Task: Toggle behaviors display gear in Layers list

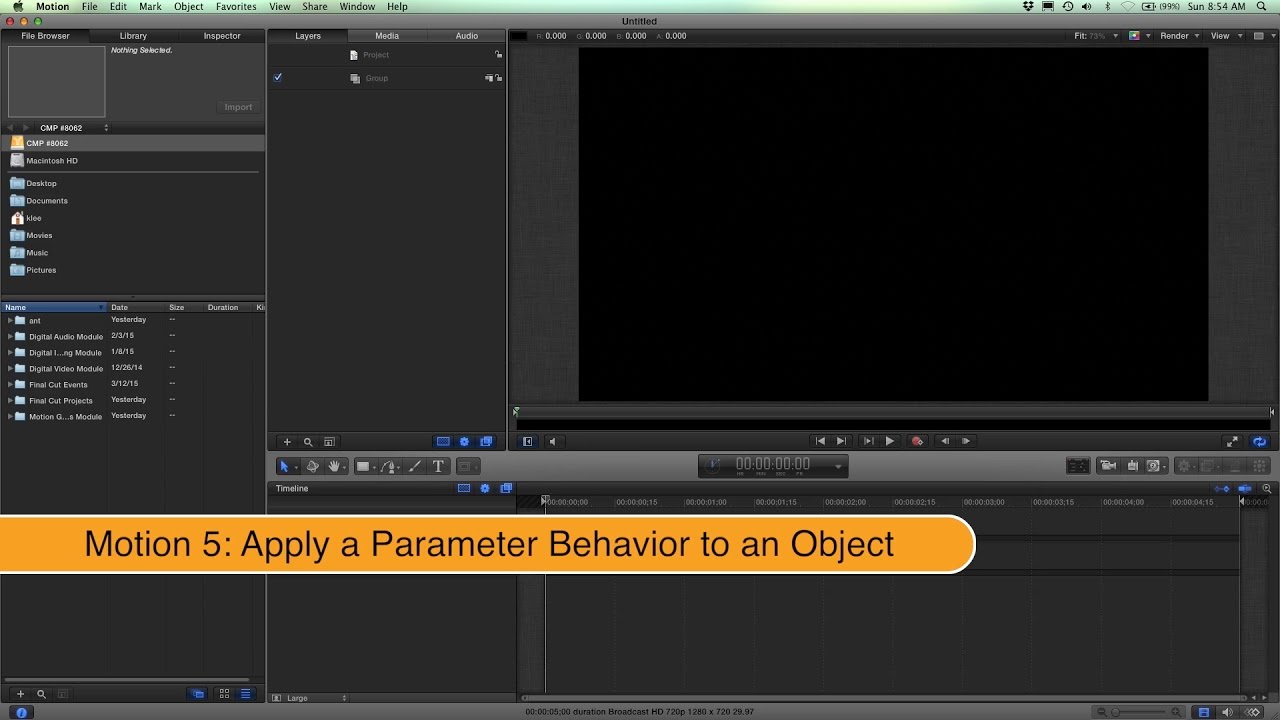Action: (464, 442)
